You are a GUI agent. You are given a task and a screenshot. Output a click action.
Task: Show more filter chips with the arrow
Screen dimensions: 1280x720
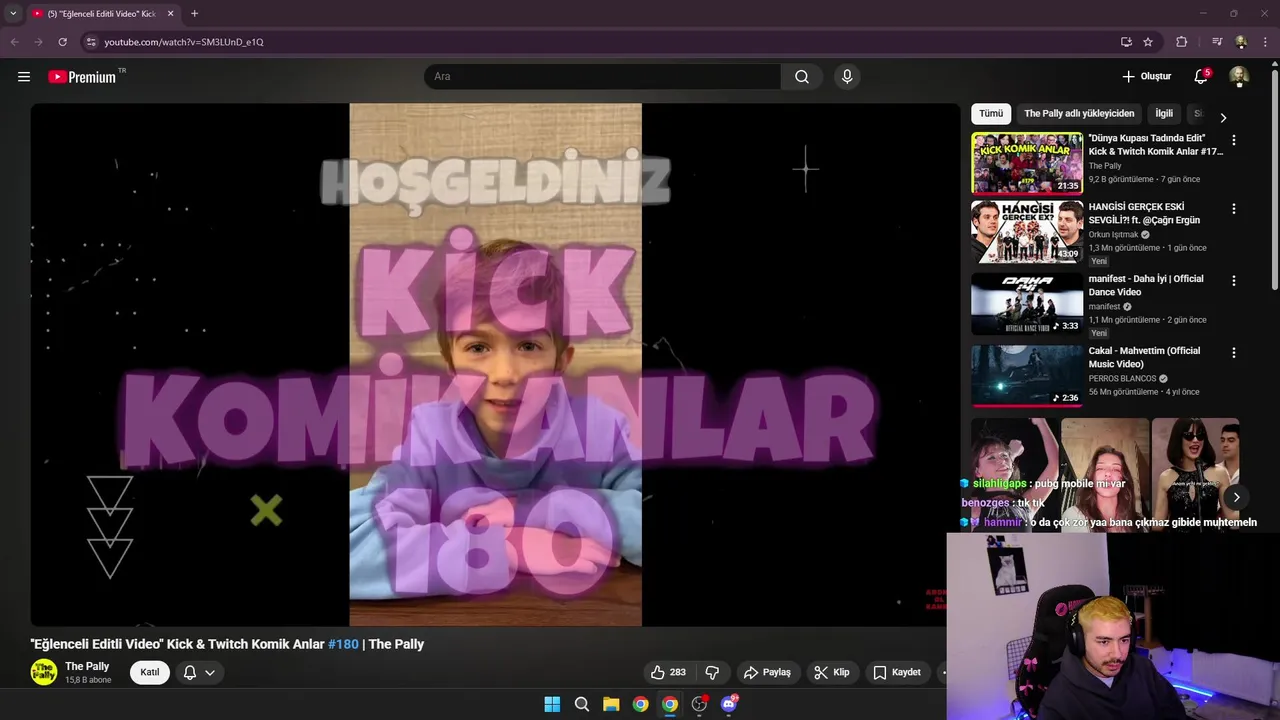click(x=1222, y=117)
